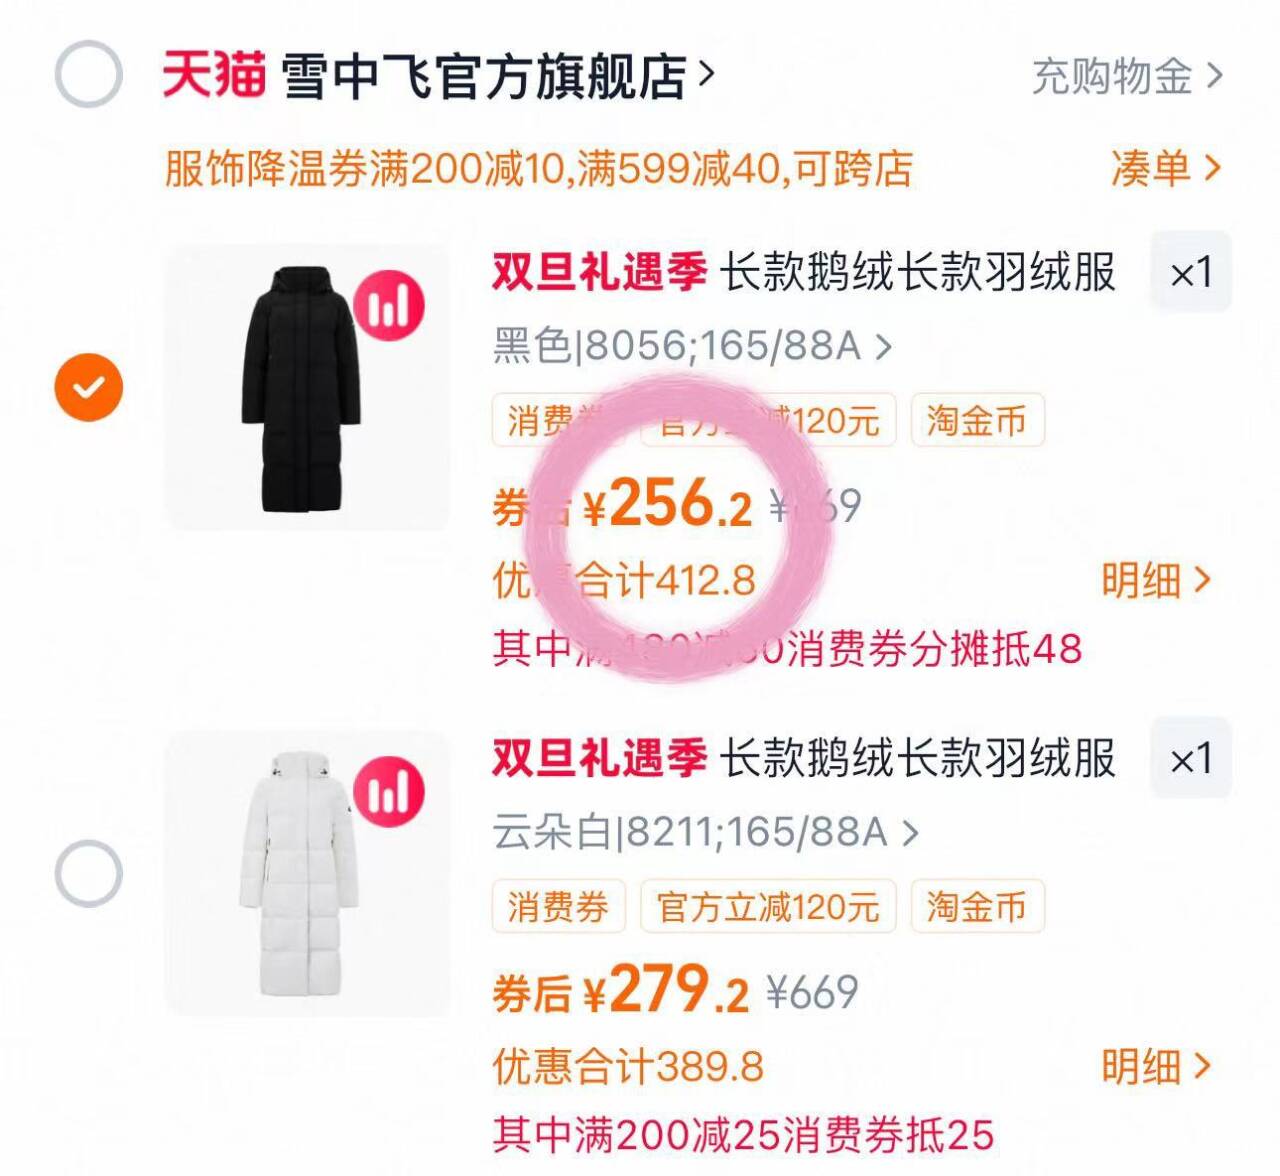The image size is (1280, 1176).
Task: Expand 明细 for the white coat discount
Action: [x=1156, y=1067]
